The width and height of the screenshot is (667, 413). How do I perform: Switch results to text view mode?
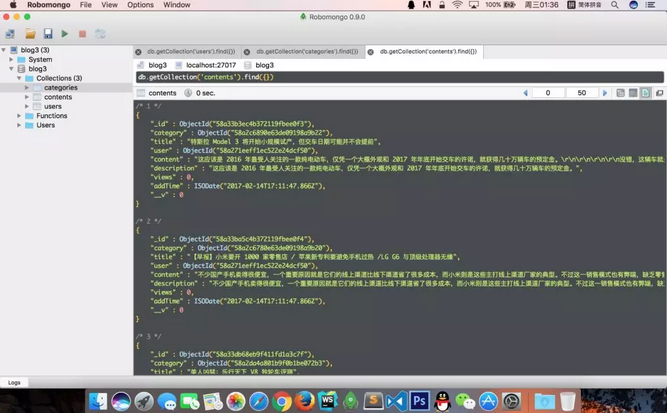645,93
